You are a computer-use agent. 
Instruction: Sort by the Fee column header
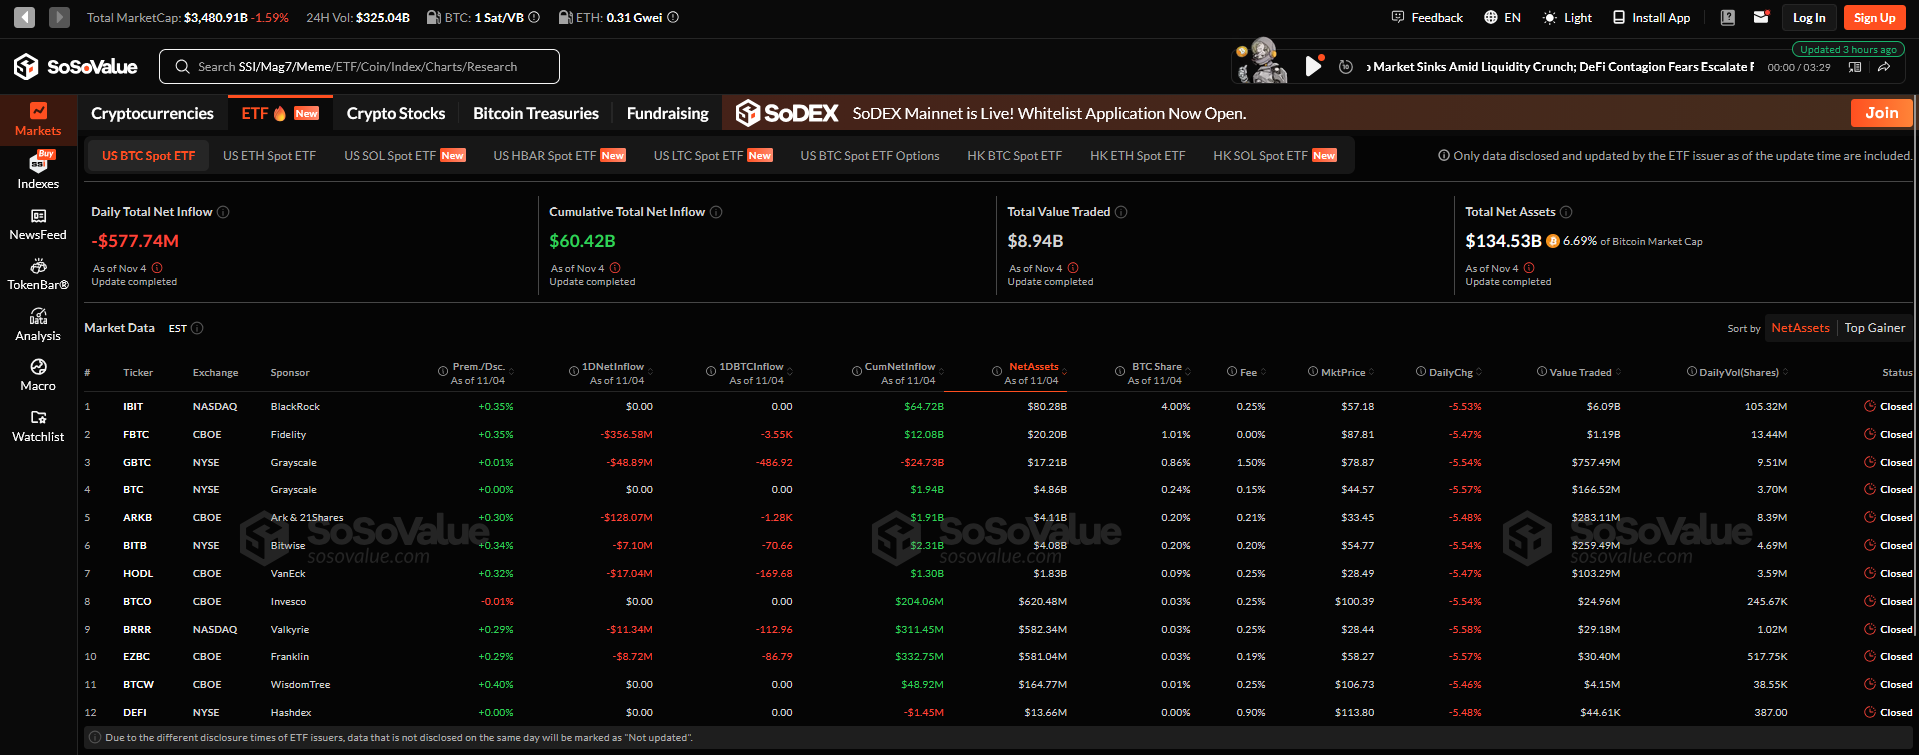pos(1248,372)
